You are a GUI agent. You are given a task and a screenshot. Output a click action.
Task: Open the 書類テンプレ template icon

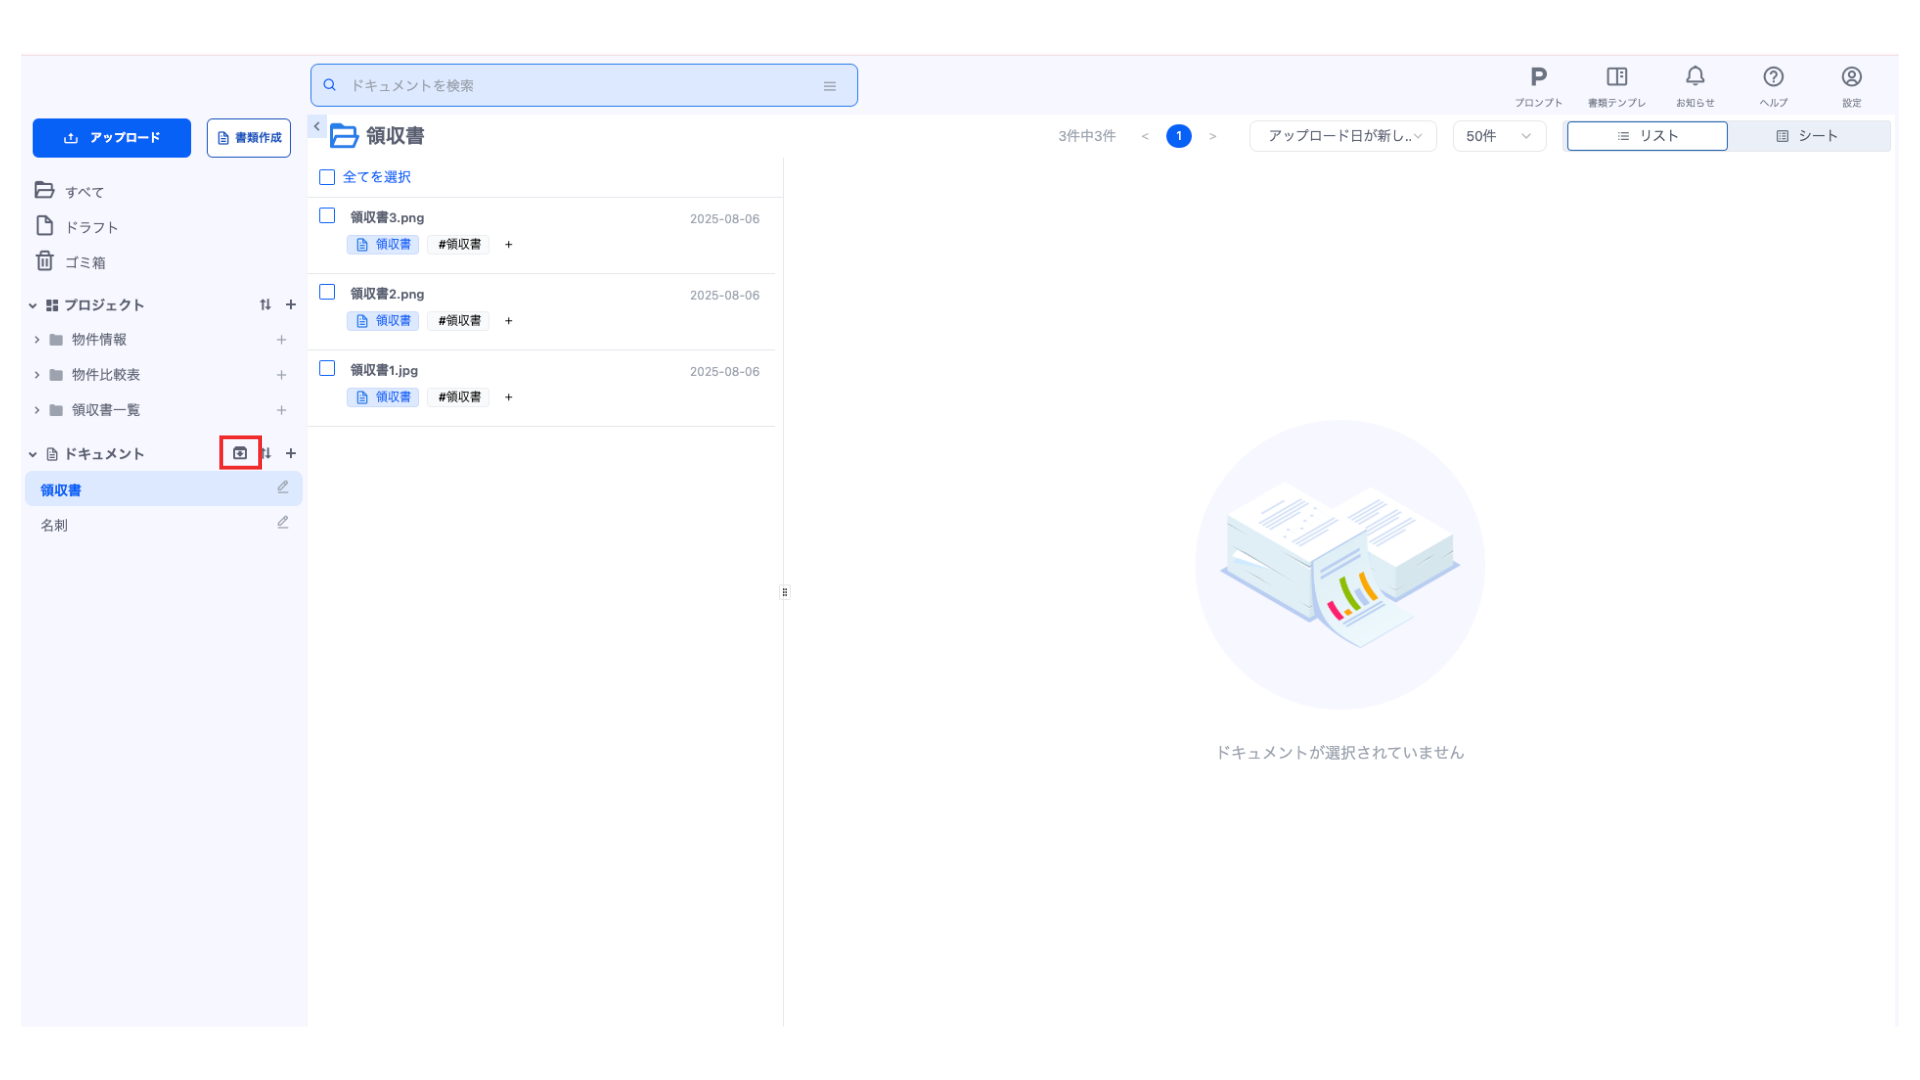(1616, 78)
